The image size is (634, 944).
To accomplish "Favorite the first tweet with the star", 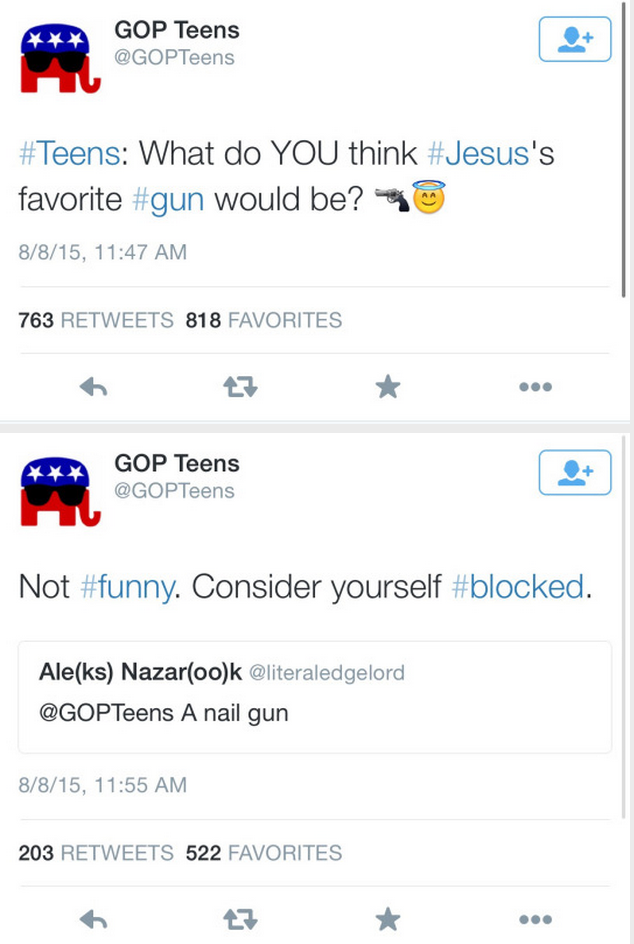I will (388, 387).
